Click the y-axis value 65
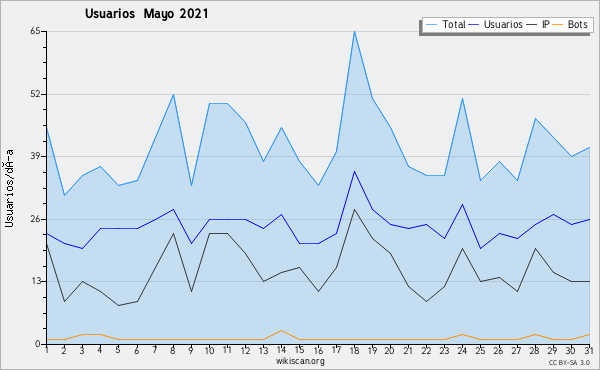The width and height of the screenshot is (600, 370). (x=35, y=31)
